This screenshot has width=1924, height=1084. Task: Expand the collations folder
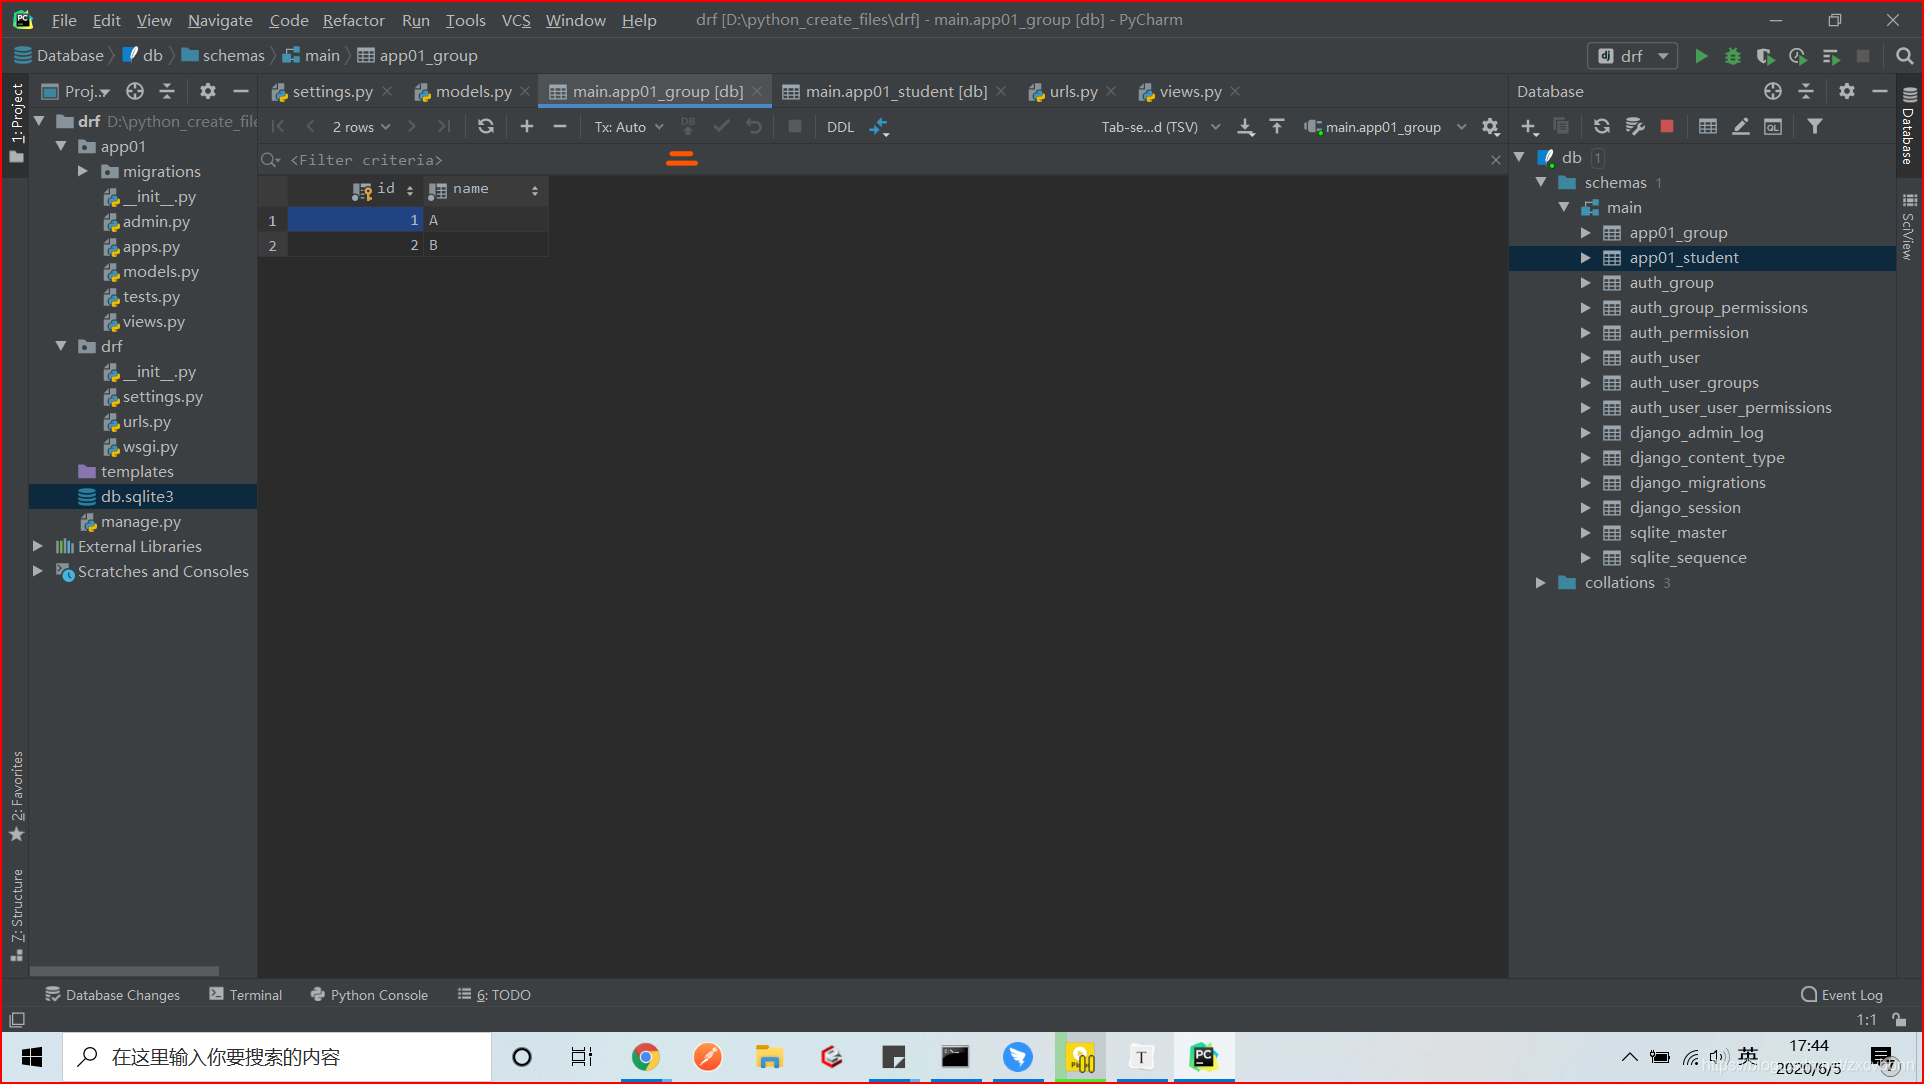1541,583
